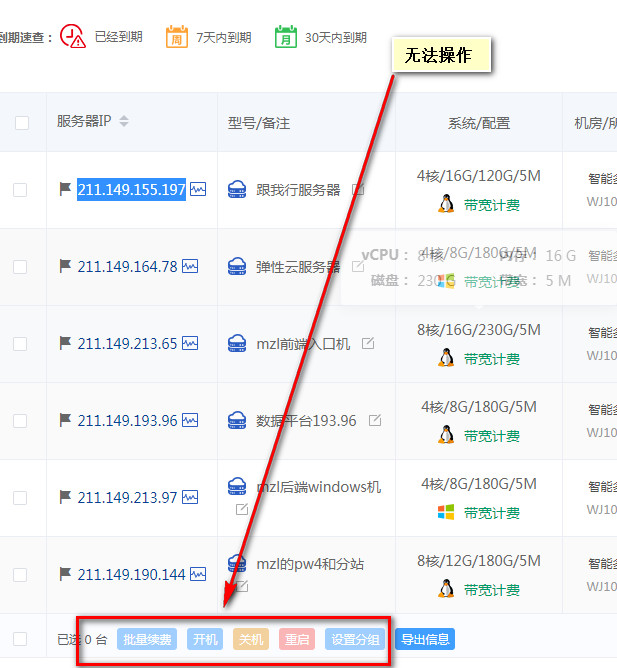
Task: Open monitoring chart for 211.149.213.97
Action: tap(190, 497)
